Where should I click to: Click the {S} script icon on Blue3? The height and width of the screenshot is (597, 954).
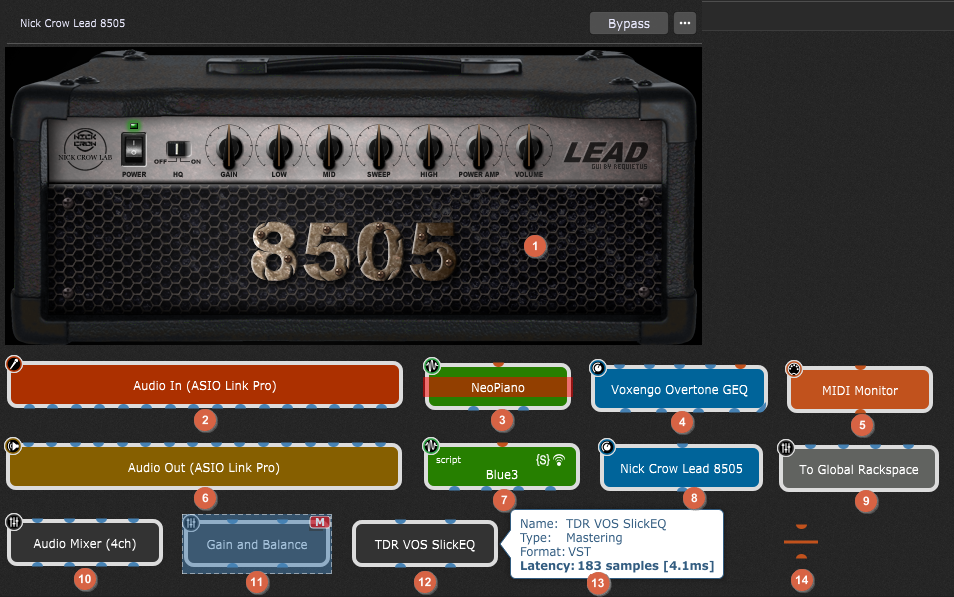[542, 459]
